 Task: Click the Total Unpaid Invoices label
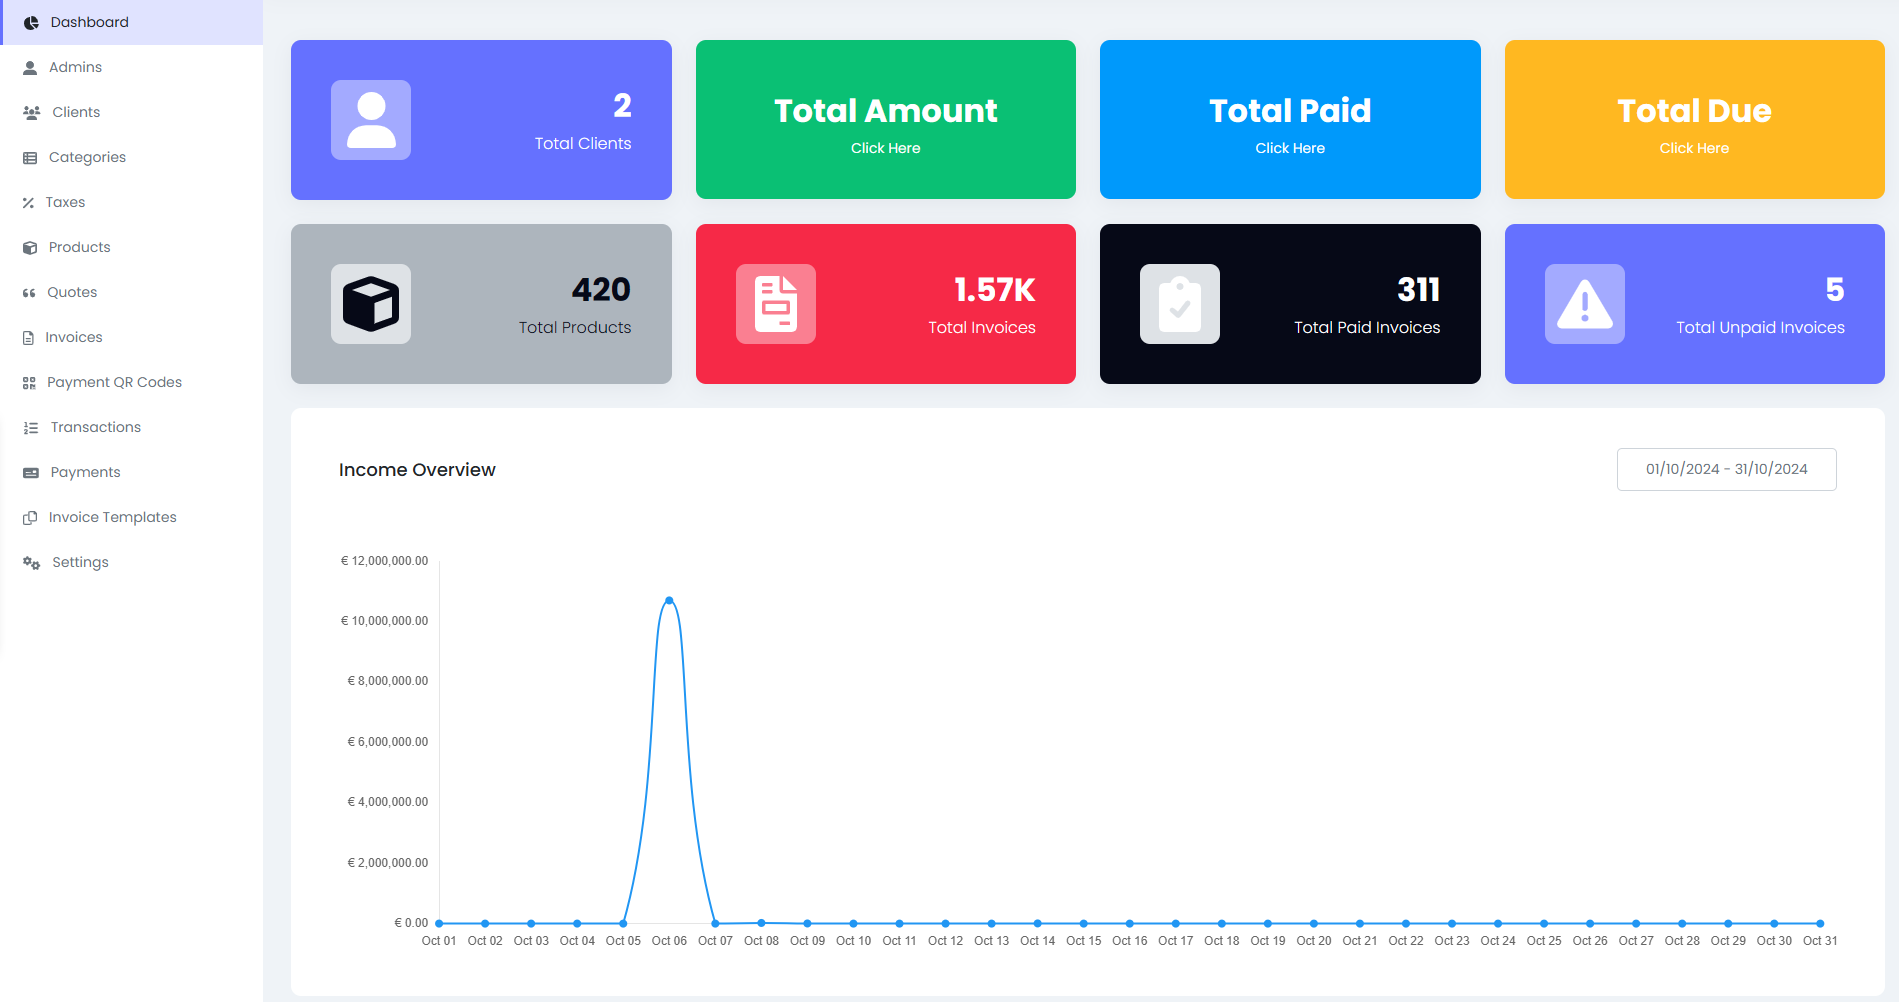(1761, 328)
